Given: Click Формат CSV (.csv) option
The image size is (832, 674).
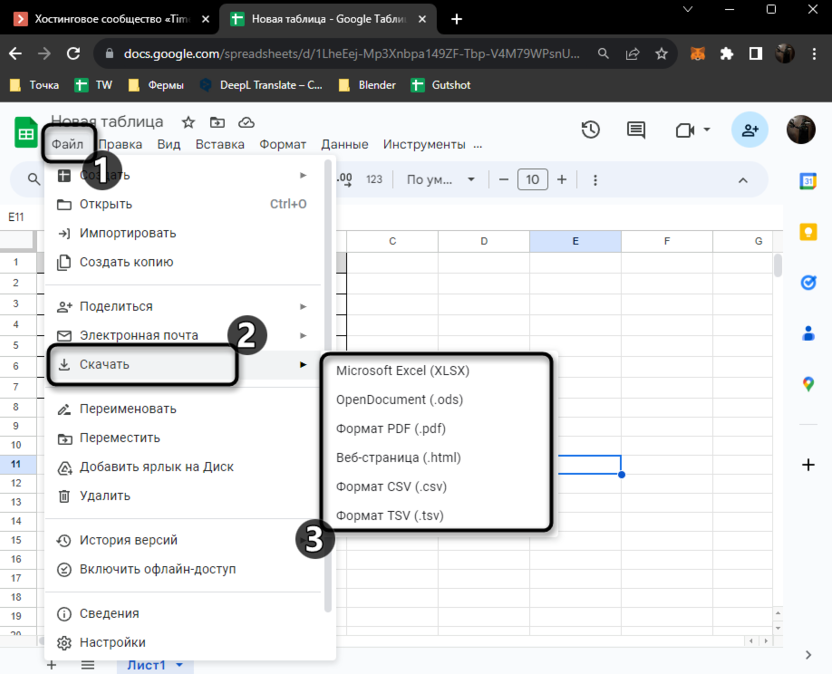Looking at the screenshot, I should 391,487.
